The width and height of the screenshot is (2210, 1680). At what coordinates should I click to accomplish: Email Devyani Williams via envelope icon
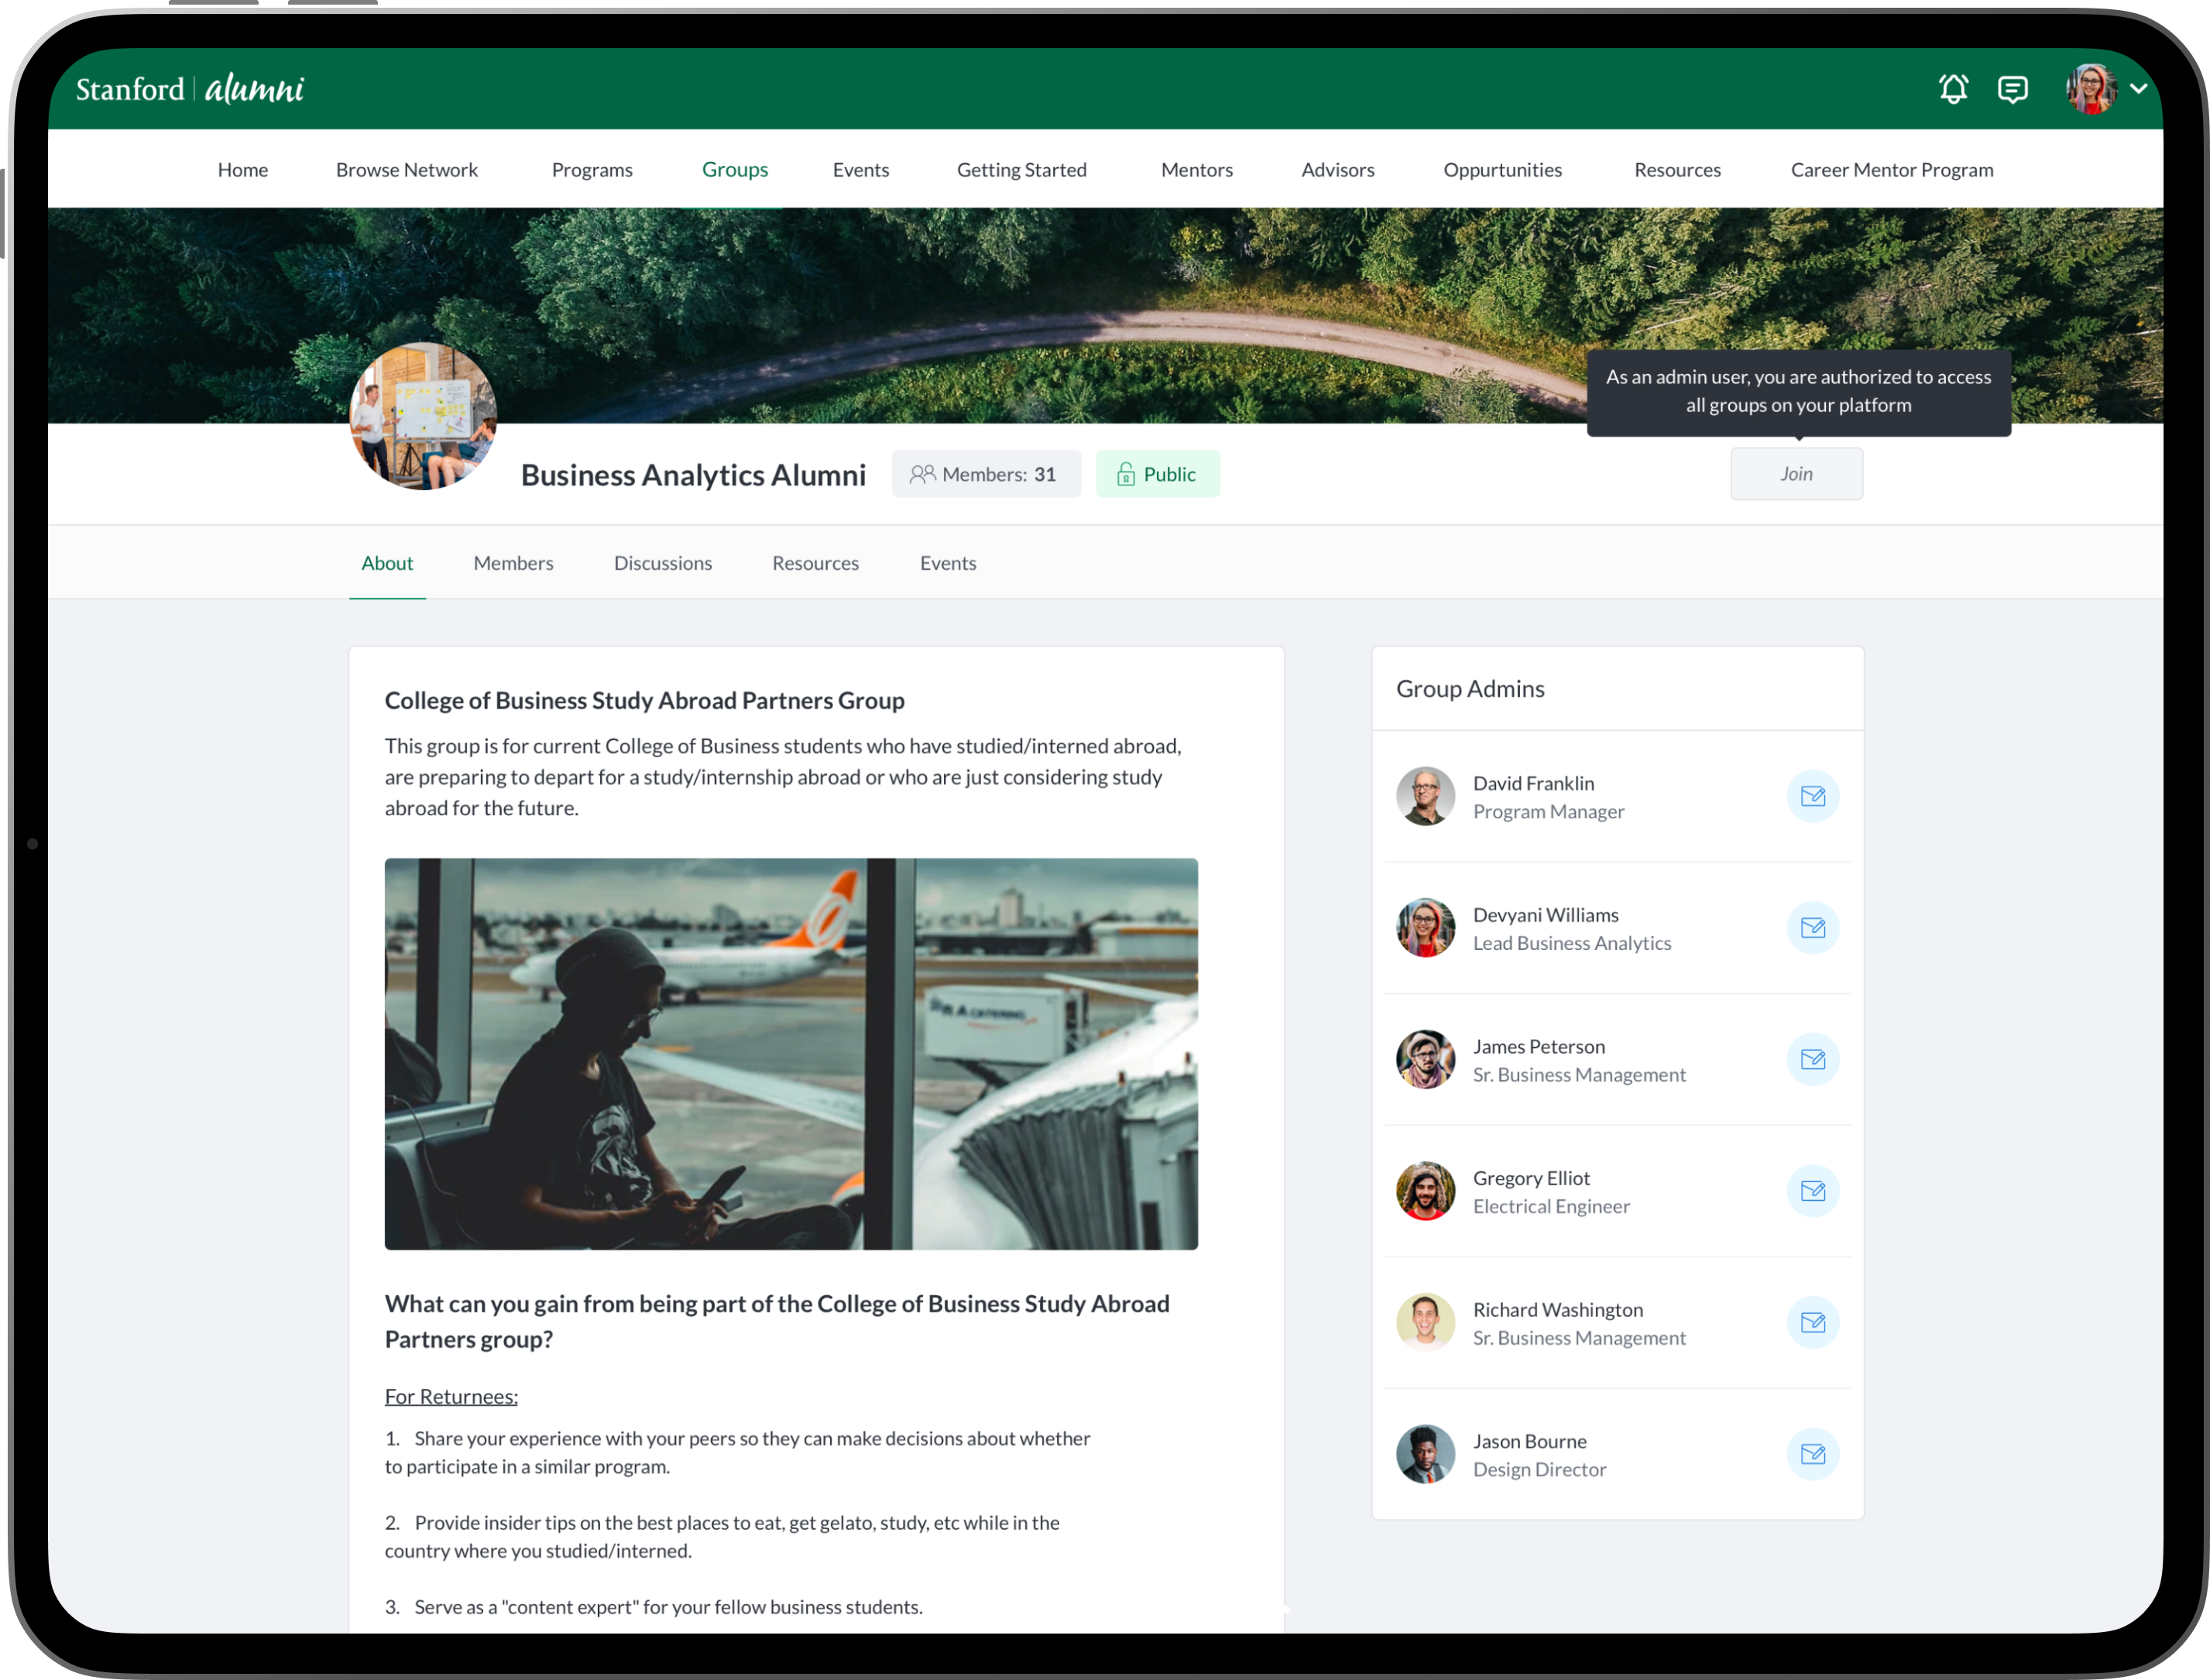[1812, 928]
